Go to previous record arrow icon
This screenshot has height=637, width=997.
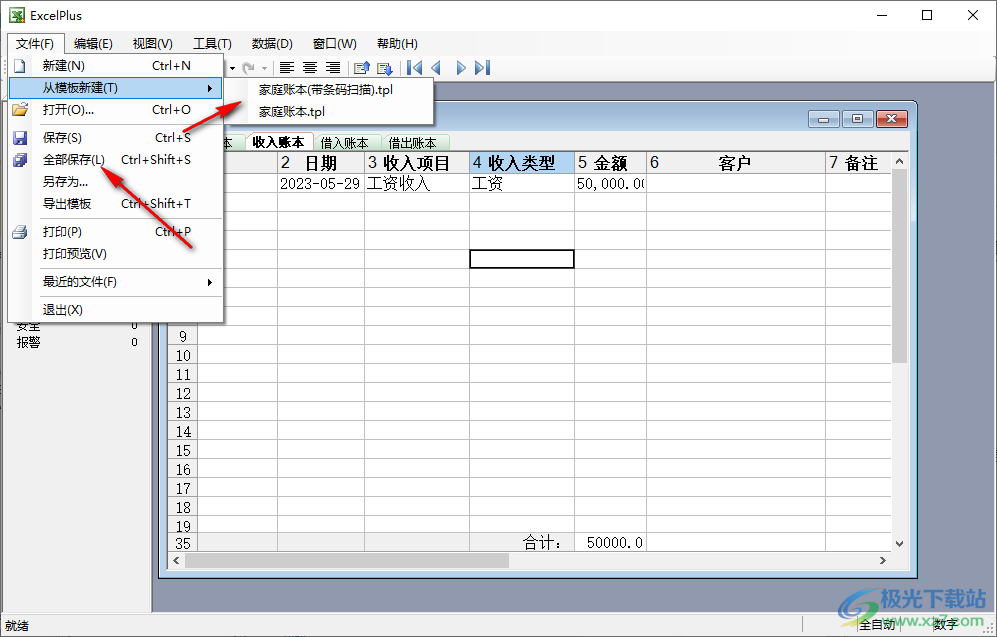pyautogui.click(x=436, y=67)
